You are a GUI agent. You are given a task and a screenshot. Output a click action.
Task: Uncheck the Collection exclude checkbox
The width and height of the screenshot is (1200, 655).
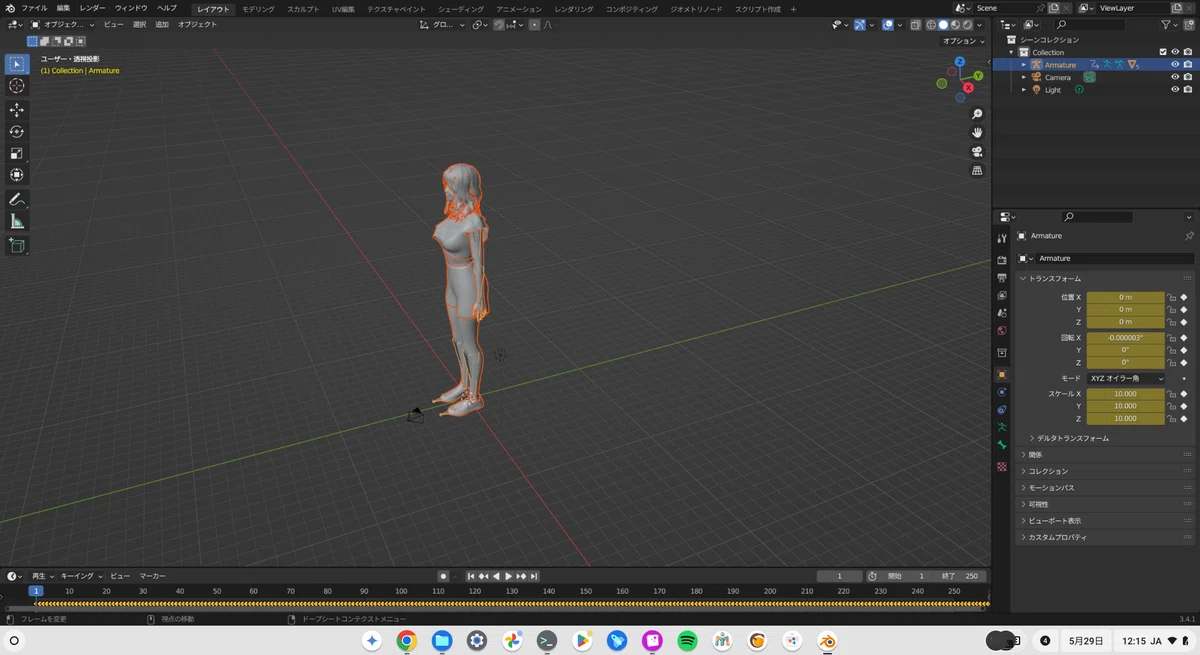[x=1162, y=52]
